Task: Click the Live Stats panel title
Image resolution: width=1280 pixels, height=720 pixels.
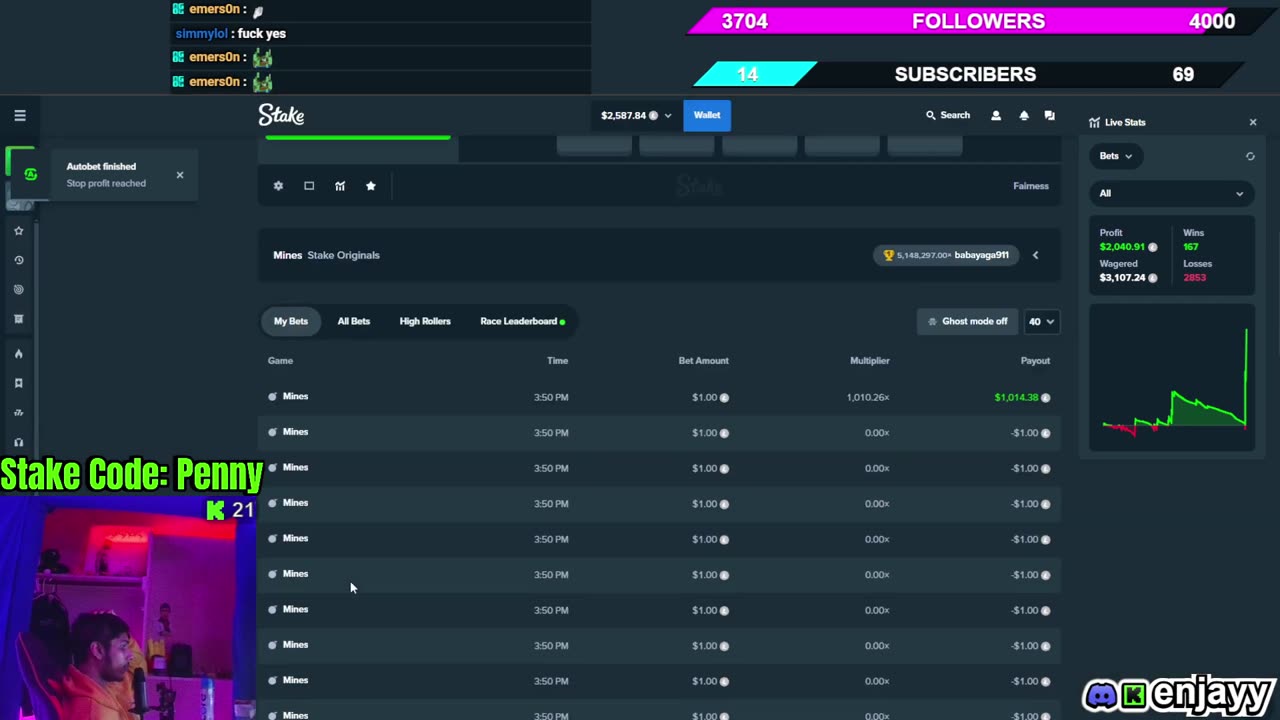Action: click(1125, 122)
